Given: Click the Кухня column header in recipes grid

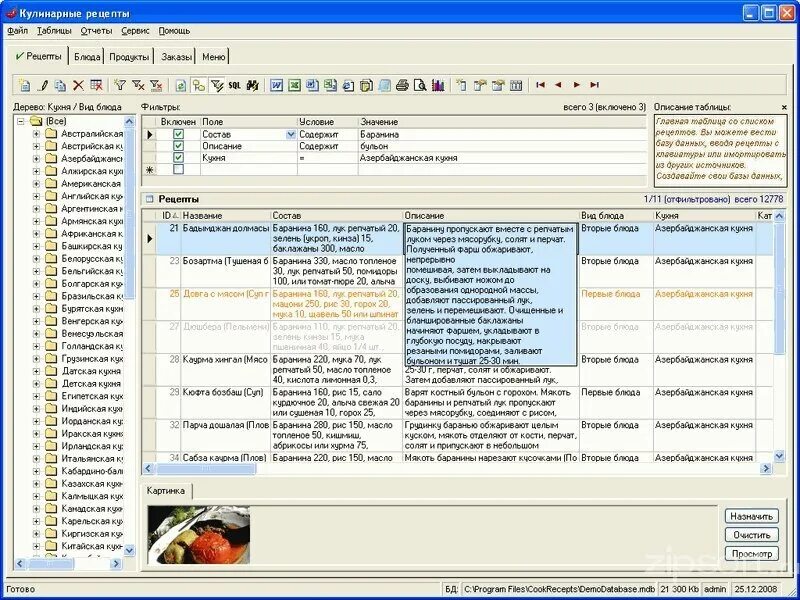Looking at the screenshot, I should click(703, 216).
